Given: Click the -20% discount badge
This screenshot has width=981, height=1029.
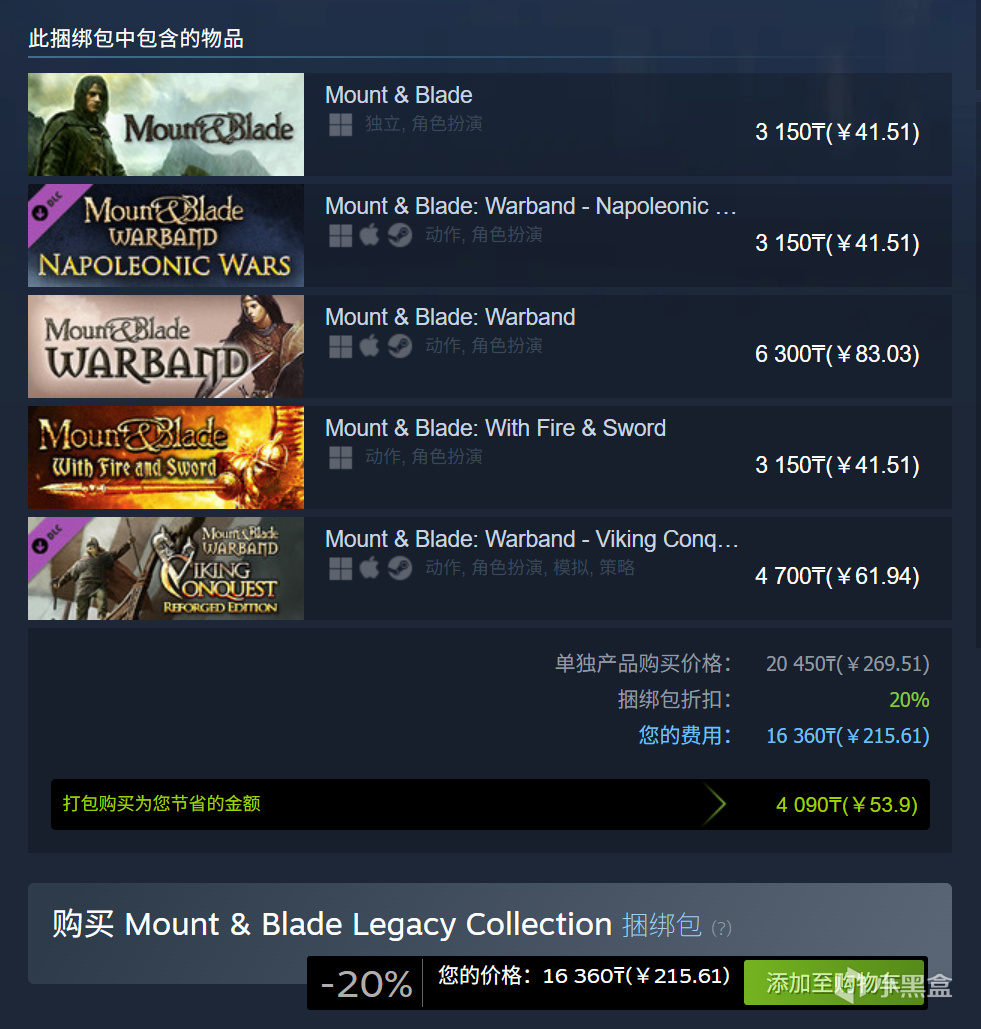Looking at the screenshot, I should [x=366, y=984].
